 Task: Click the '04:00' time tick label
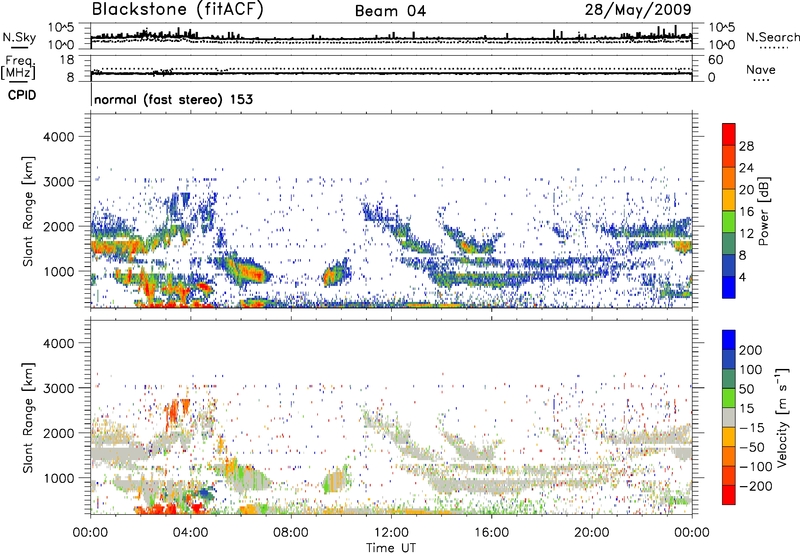(x=191, y=533)
